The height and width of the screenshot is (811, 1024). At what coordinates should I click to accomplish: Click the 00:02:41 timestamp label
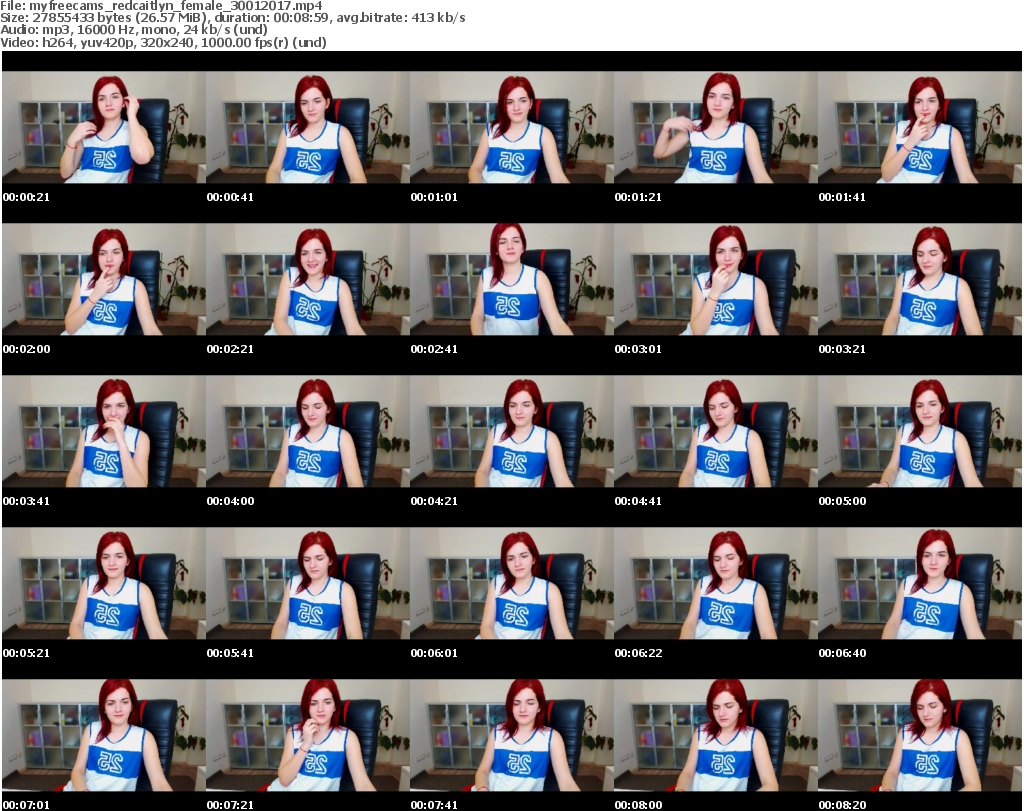pos(434,349)
